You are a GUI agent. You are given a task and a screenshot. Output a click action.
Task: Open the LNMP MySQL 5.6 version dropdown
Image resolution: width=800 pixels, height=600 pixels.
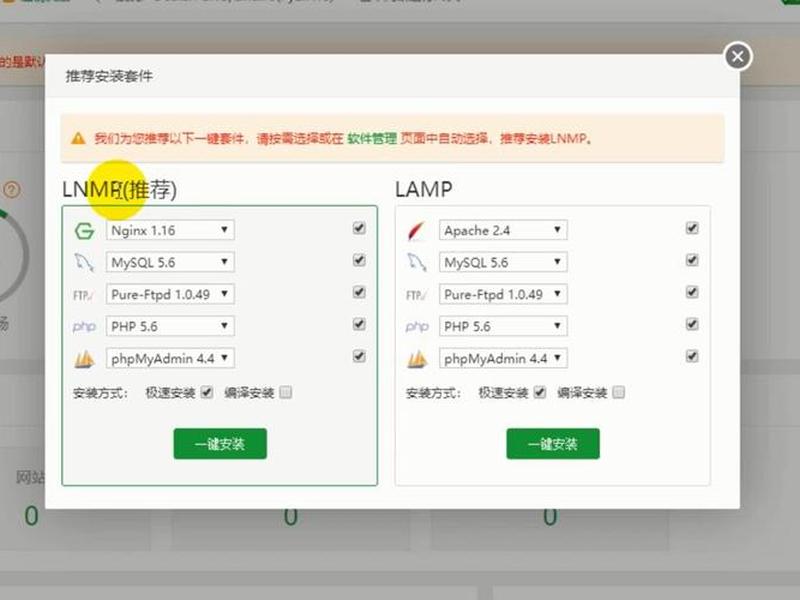point(170,262)
